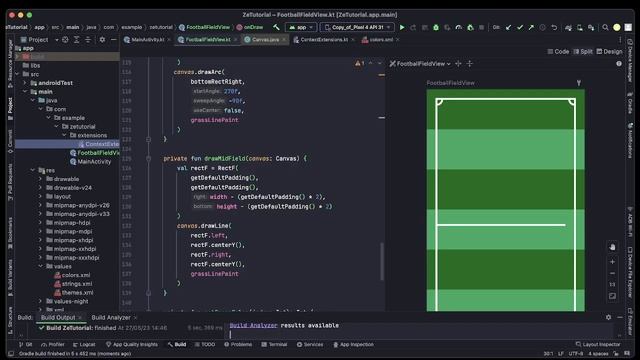Open the Logcat tool window button
The image size is (640, 360).
click(x=84, y=344)
